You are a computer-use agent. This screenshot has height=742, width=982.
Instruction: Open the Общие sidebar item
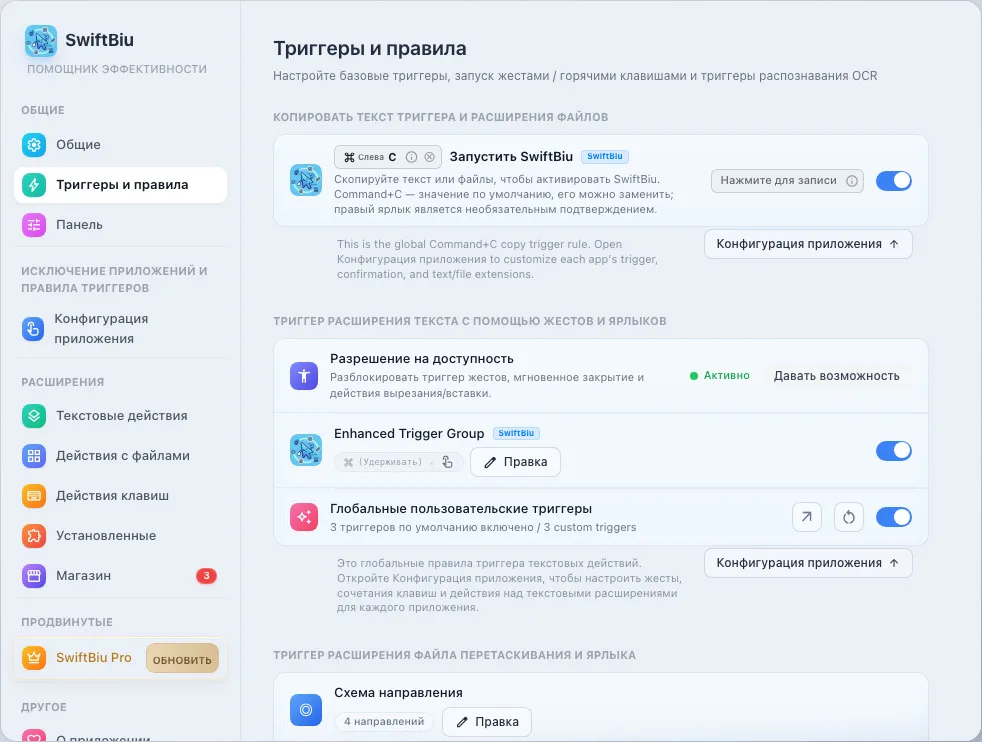(x=120, y=145)
